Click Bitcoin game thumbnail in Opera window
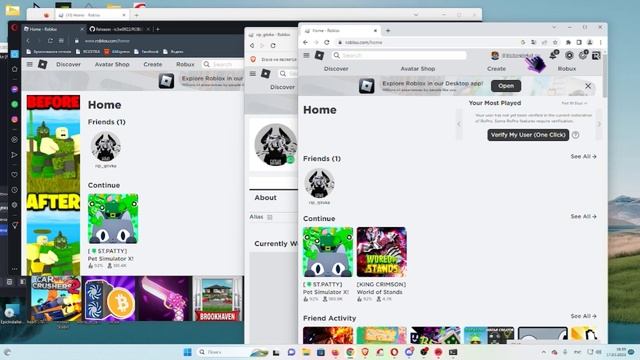This screenshot has width=640, height=360. 109,298
